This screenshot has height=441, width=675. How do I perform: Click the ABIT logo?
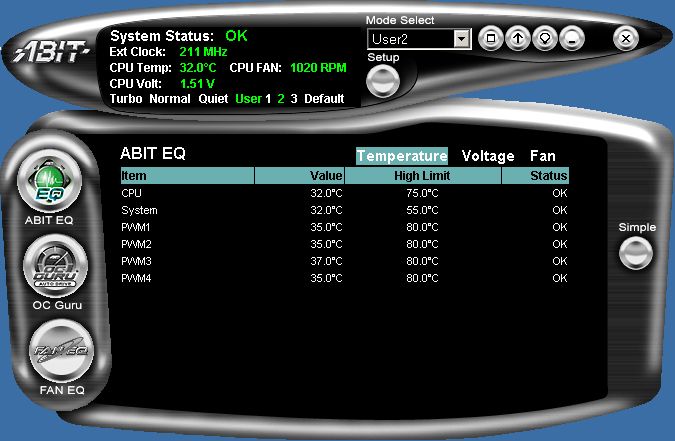click(51, 52)
